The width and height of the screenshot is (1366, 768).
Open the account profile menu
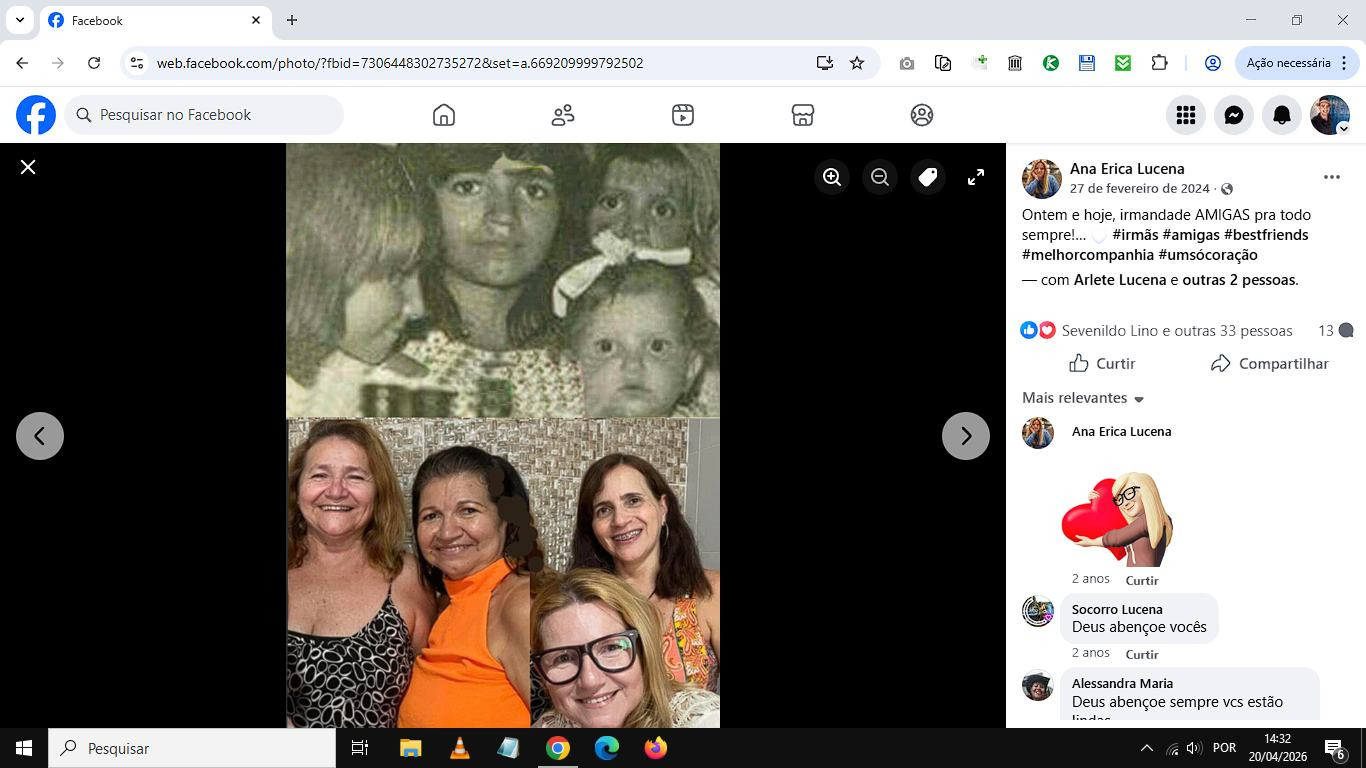coord(1330,115)
